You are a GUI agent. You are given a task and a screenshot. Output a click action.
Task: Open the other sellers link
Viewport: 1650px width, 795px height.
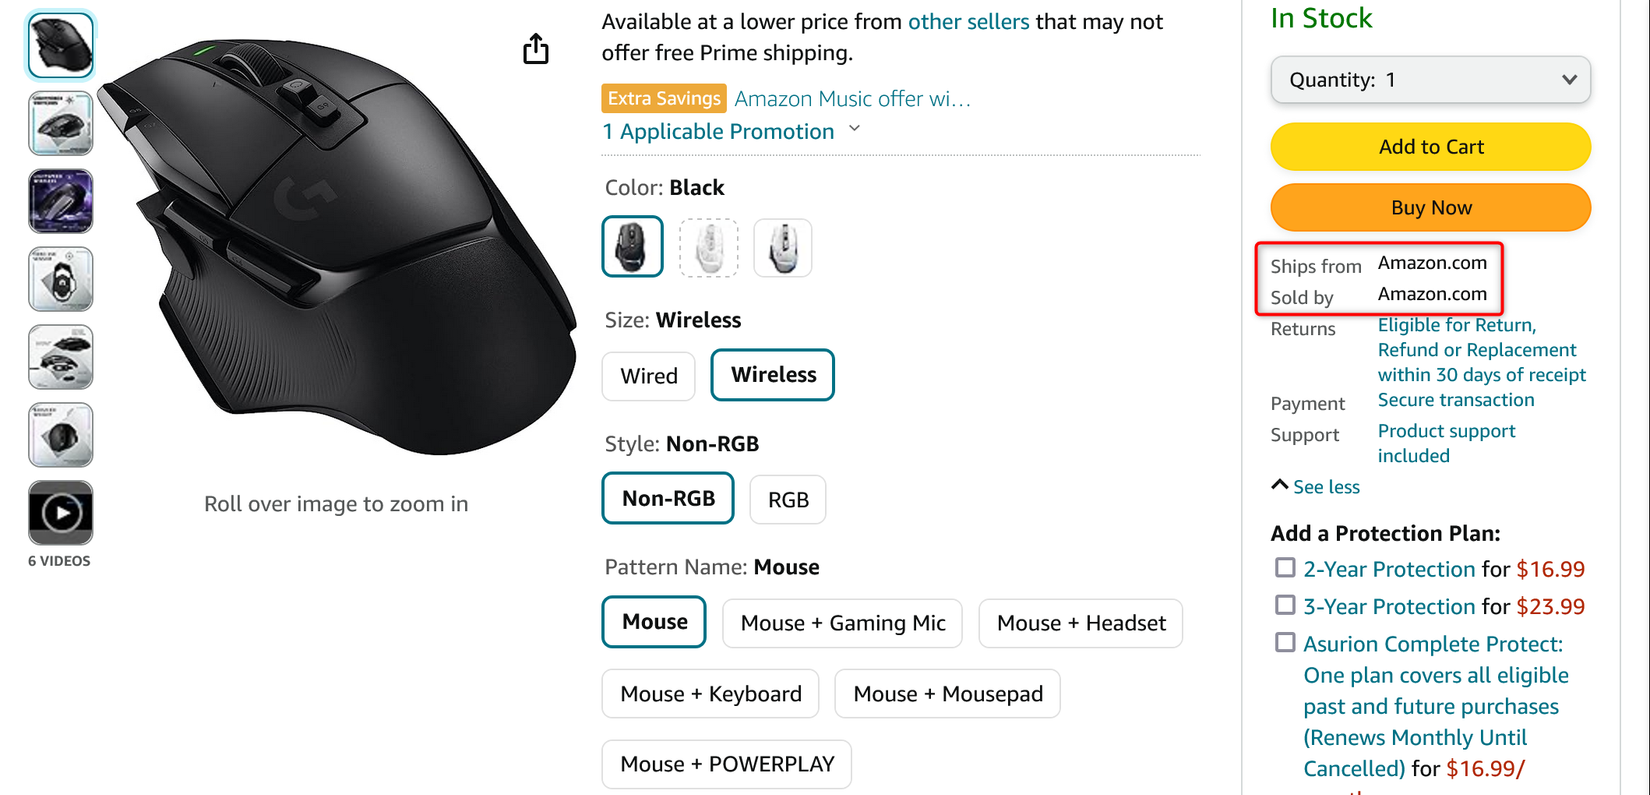pyautogui.click(x=968, y=21)
